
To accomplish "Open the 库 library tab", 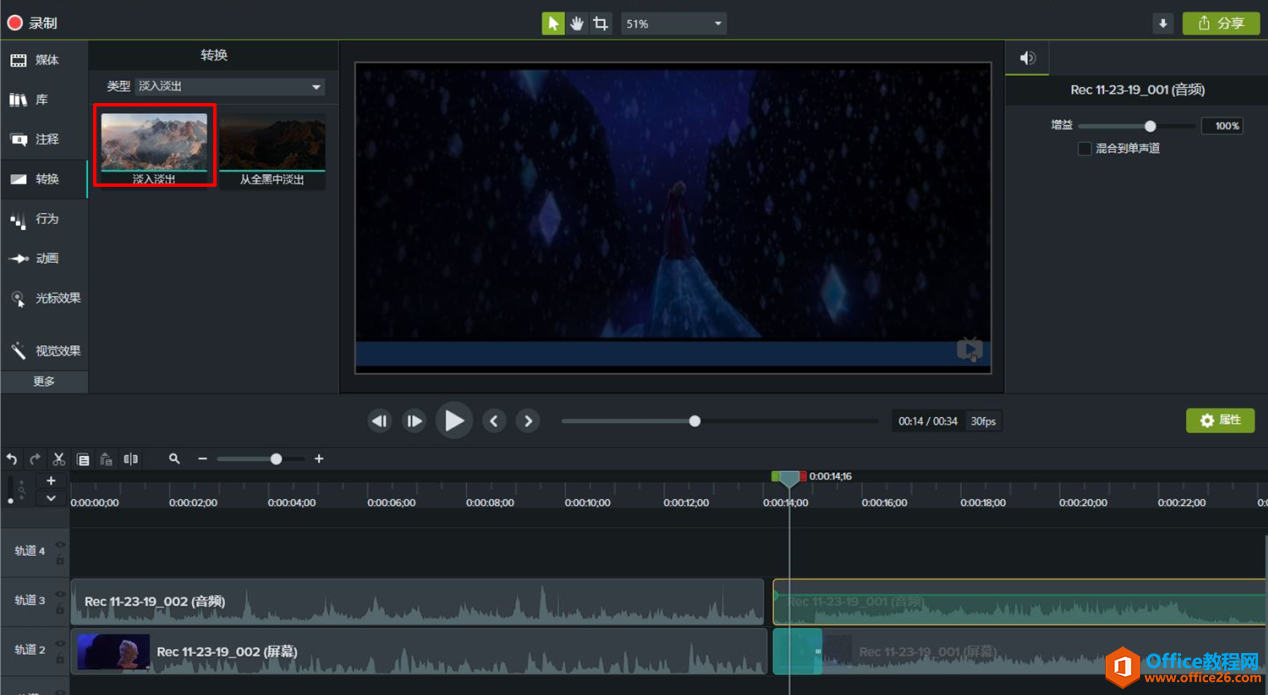I will coord(44,100).
